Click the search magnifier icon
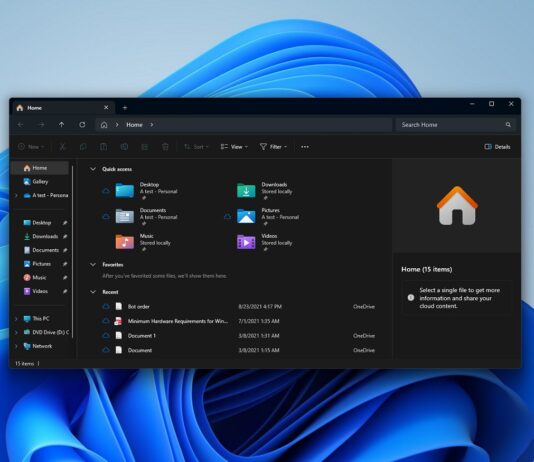 coord(508,125)
